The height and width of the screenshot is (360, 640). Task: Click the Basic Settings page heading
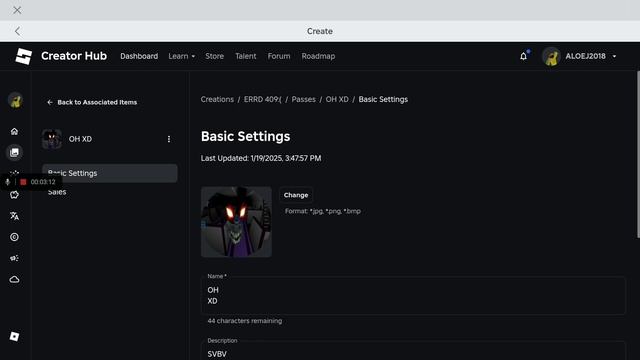coord(245,136)
